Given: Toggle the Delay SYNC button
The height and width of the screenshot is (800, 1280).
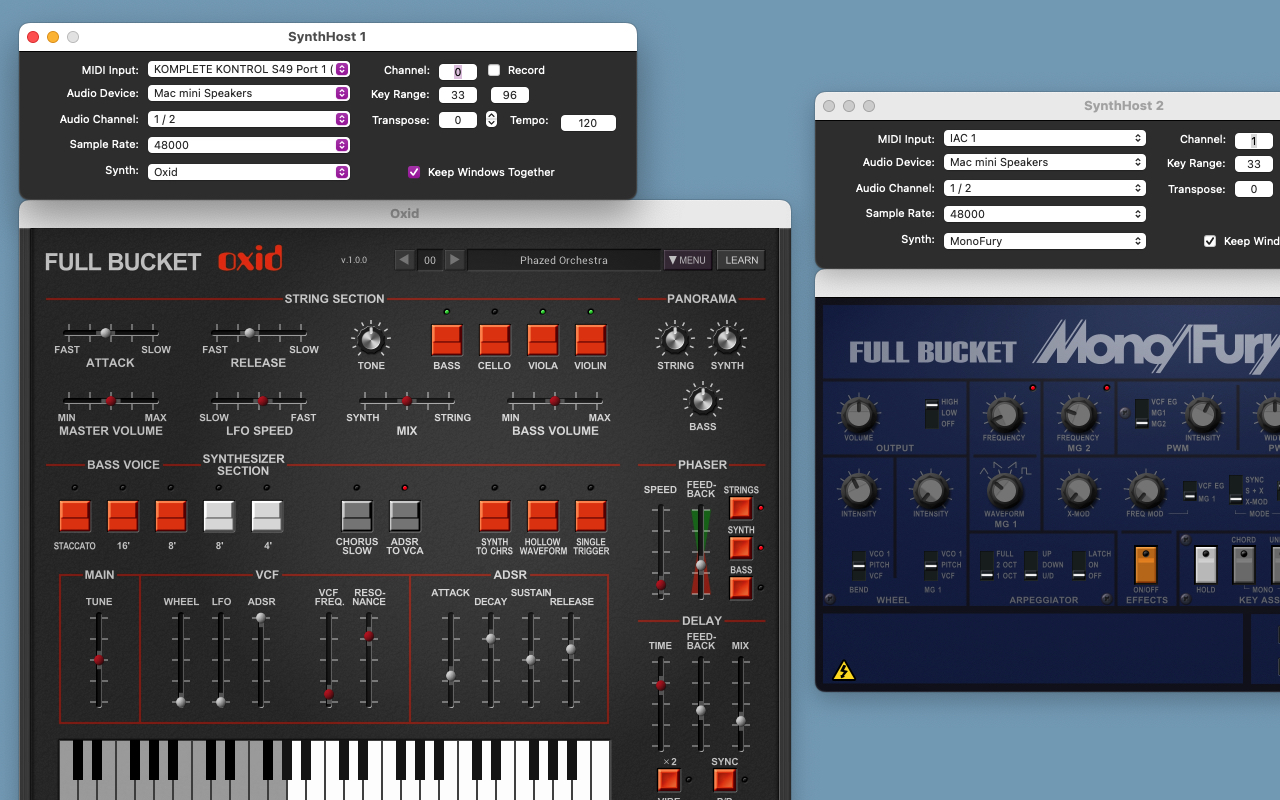Looking at the screenshot, I should pyautogui.click(x=725, y=780).
